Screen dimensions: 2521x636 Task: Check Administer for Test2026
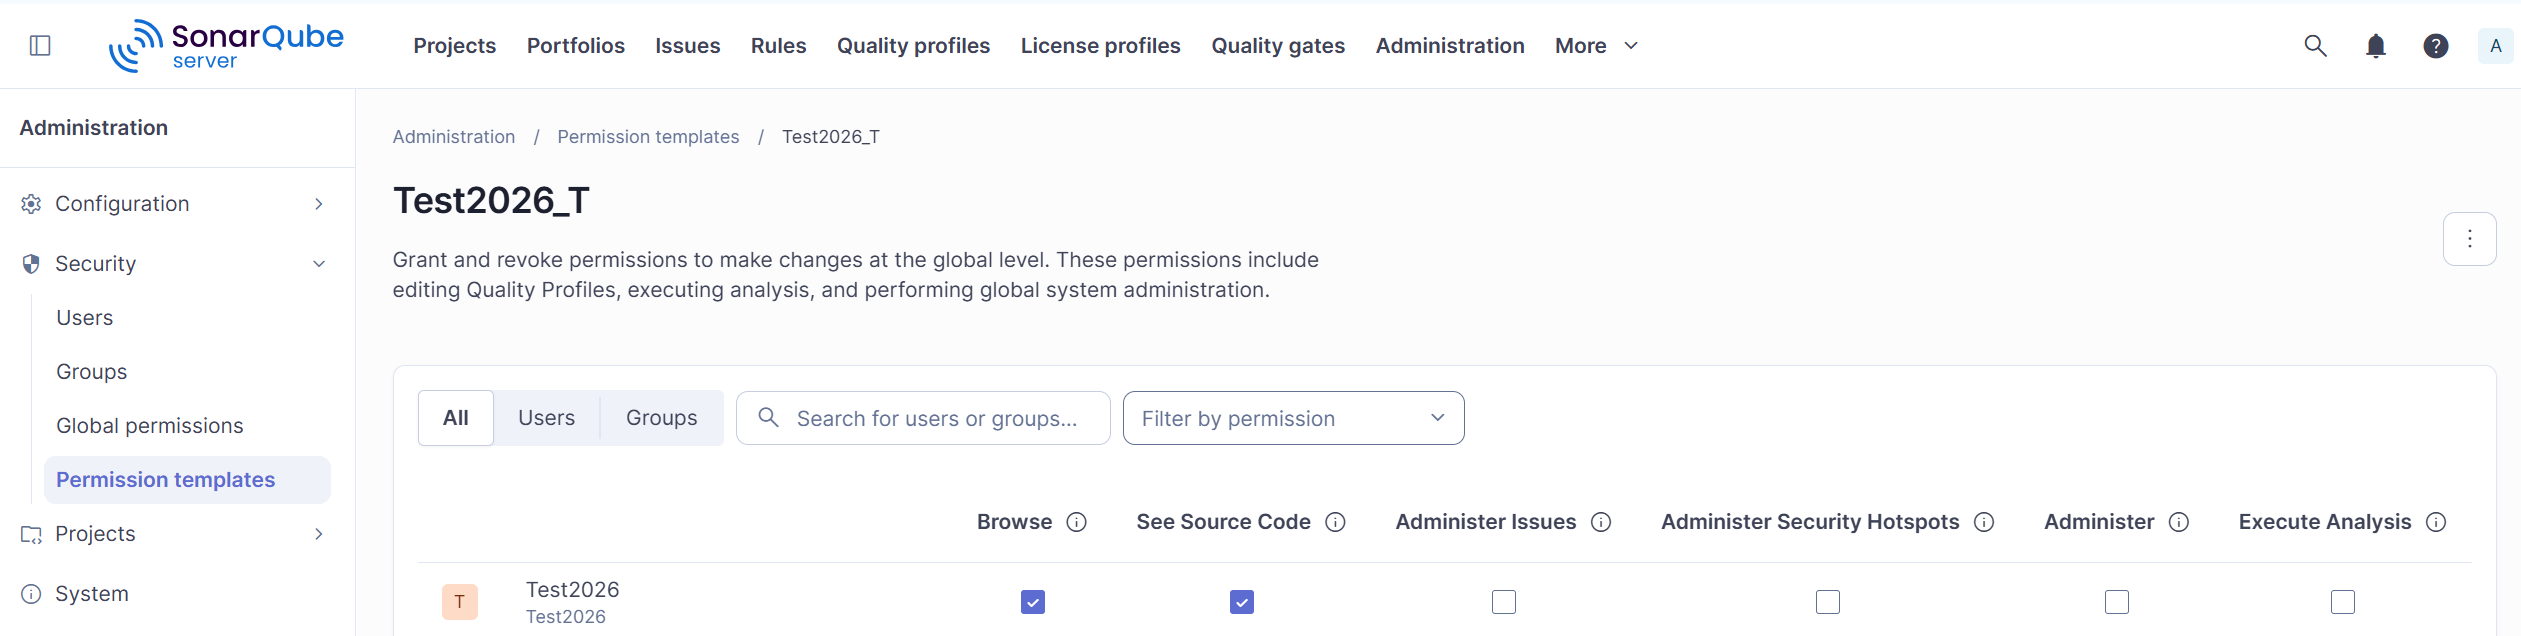click(x=2117, y=602)
